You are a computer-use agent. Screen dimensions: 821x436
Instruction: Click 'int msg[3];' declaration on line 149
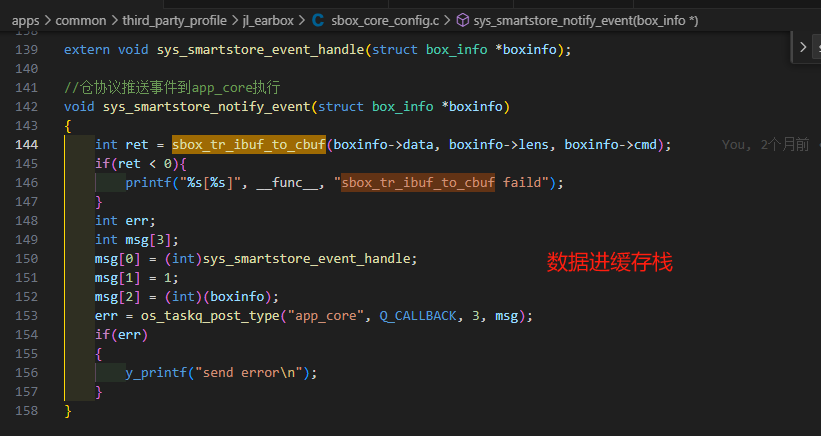(137, 240)
